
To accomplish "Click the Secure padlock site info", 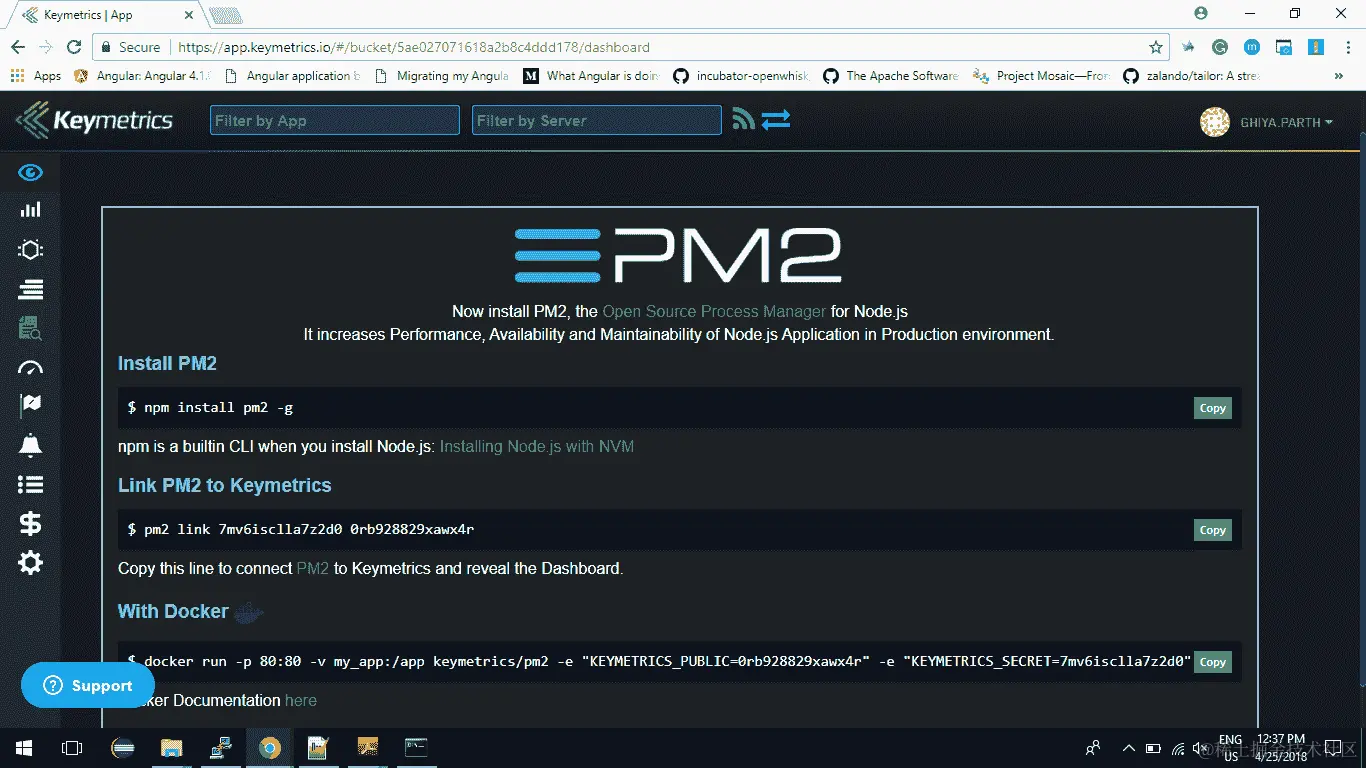I will 131,47.
